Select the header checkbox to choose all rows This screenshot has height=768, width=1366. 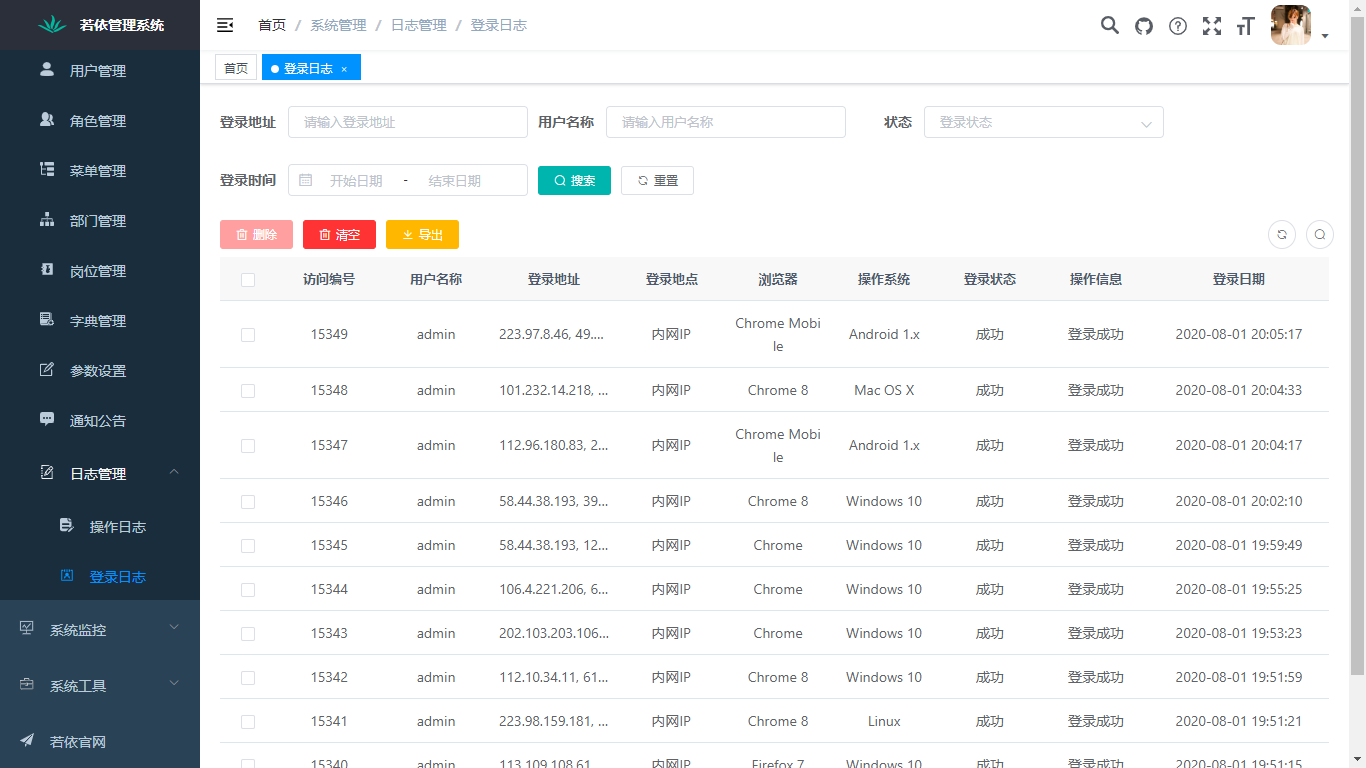pyautogui.click(x=248, y=280)
